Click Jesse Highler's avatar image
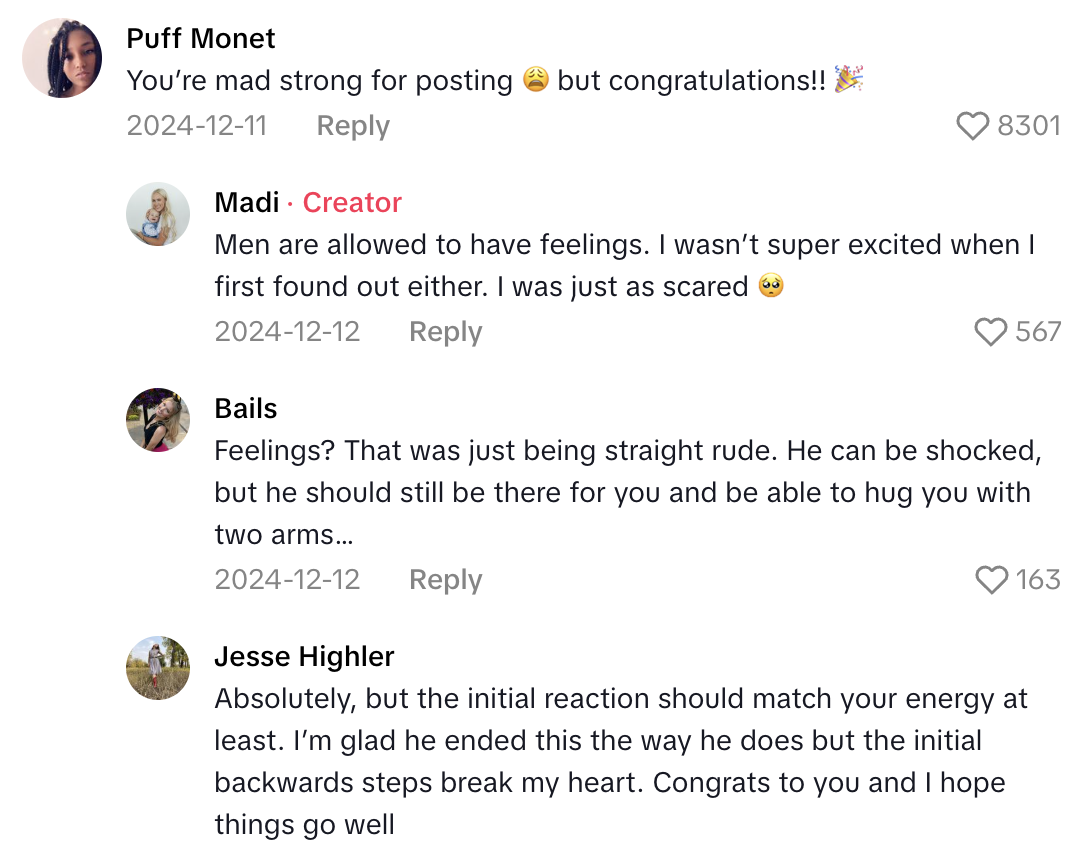Screen dimensions: 1076x848 pyautogui.click(x=158, y=668)
